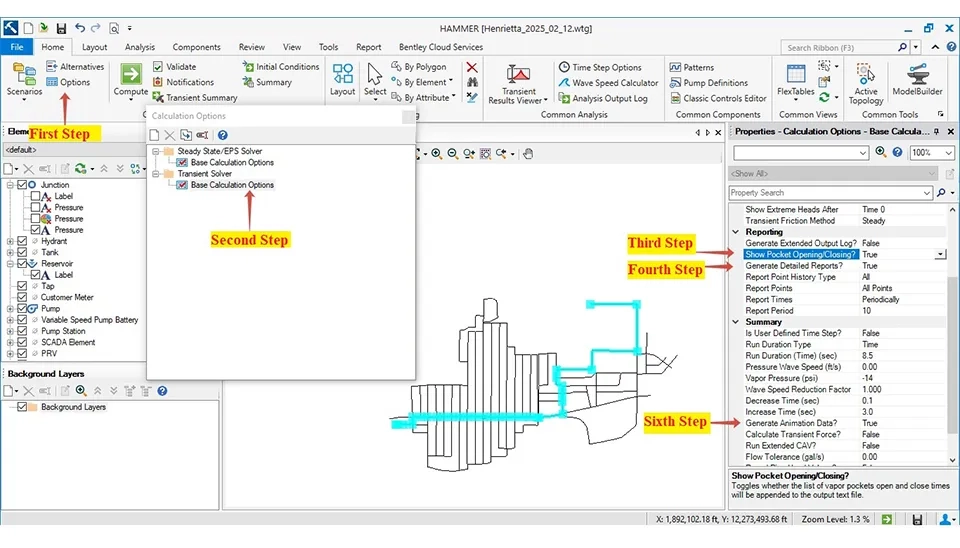Collapse the Steady State/EPS Solver node
The image size is (960, 548).
click(x=156, y=151)
